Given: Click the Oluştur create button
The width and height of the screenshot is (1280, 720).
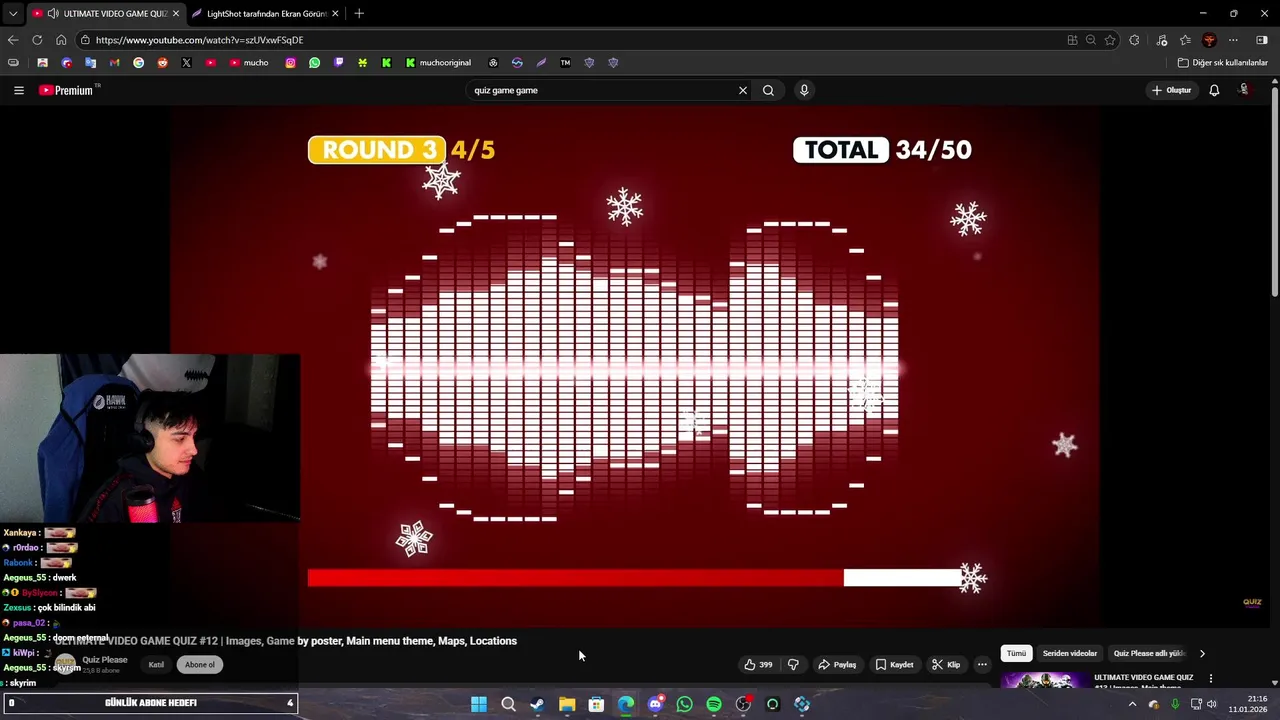Looking at the screenshot, I should [x=1171, y=90].
